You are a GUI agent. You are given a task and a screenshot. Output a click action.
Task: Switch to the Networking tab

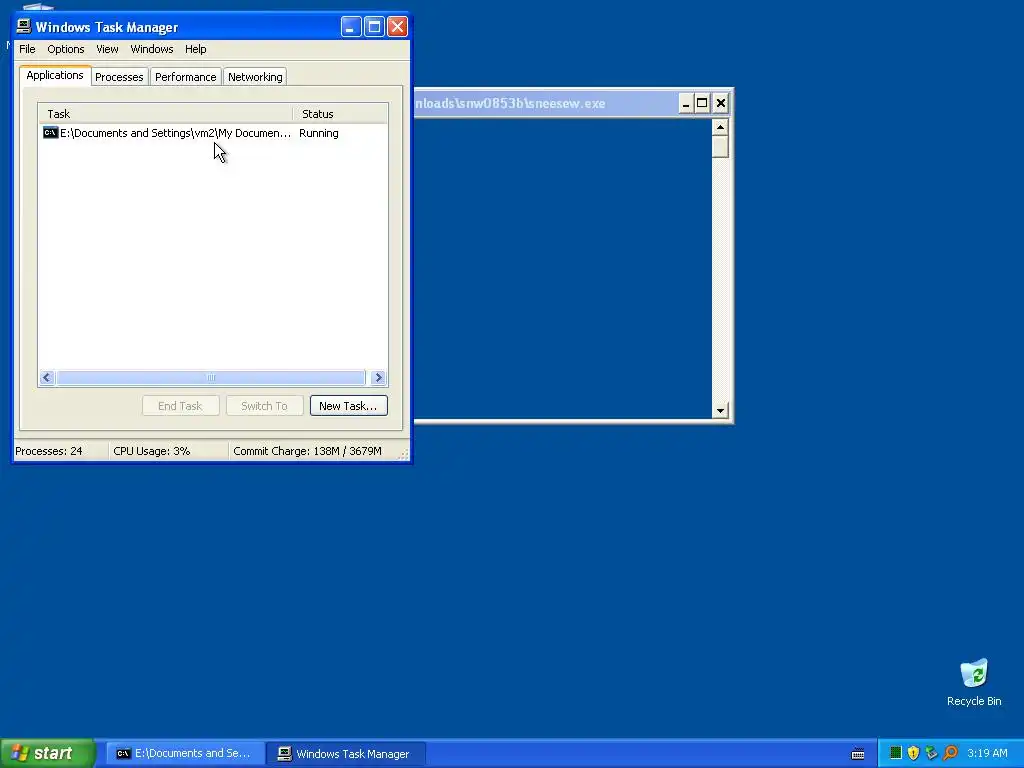pos(255,77)
